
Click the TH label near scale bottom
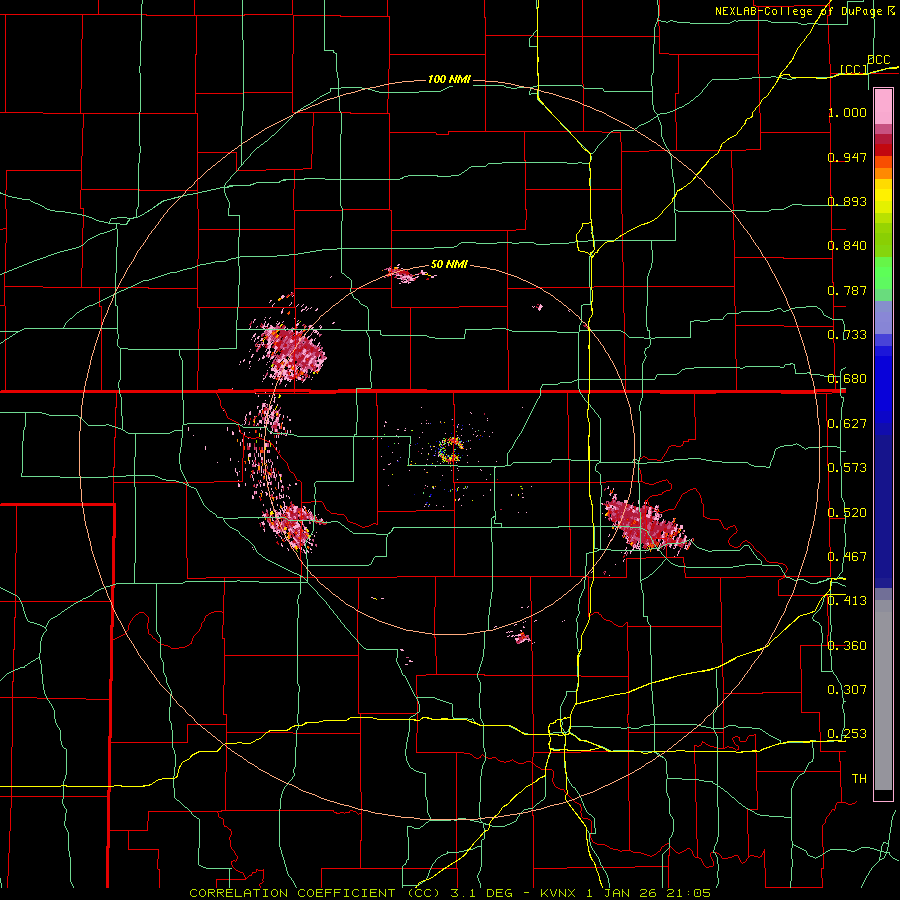click(x=859, y=779)
